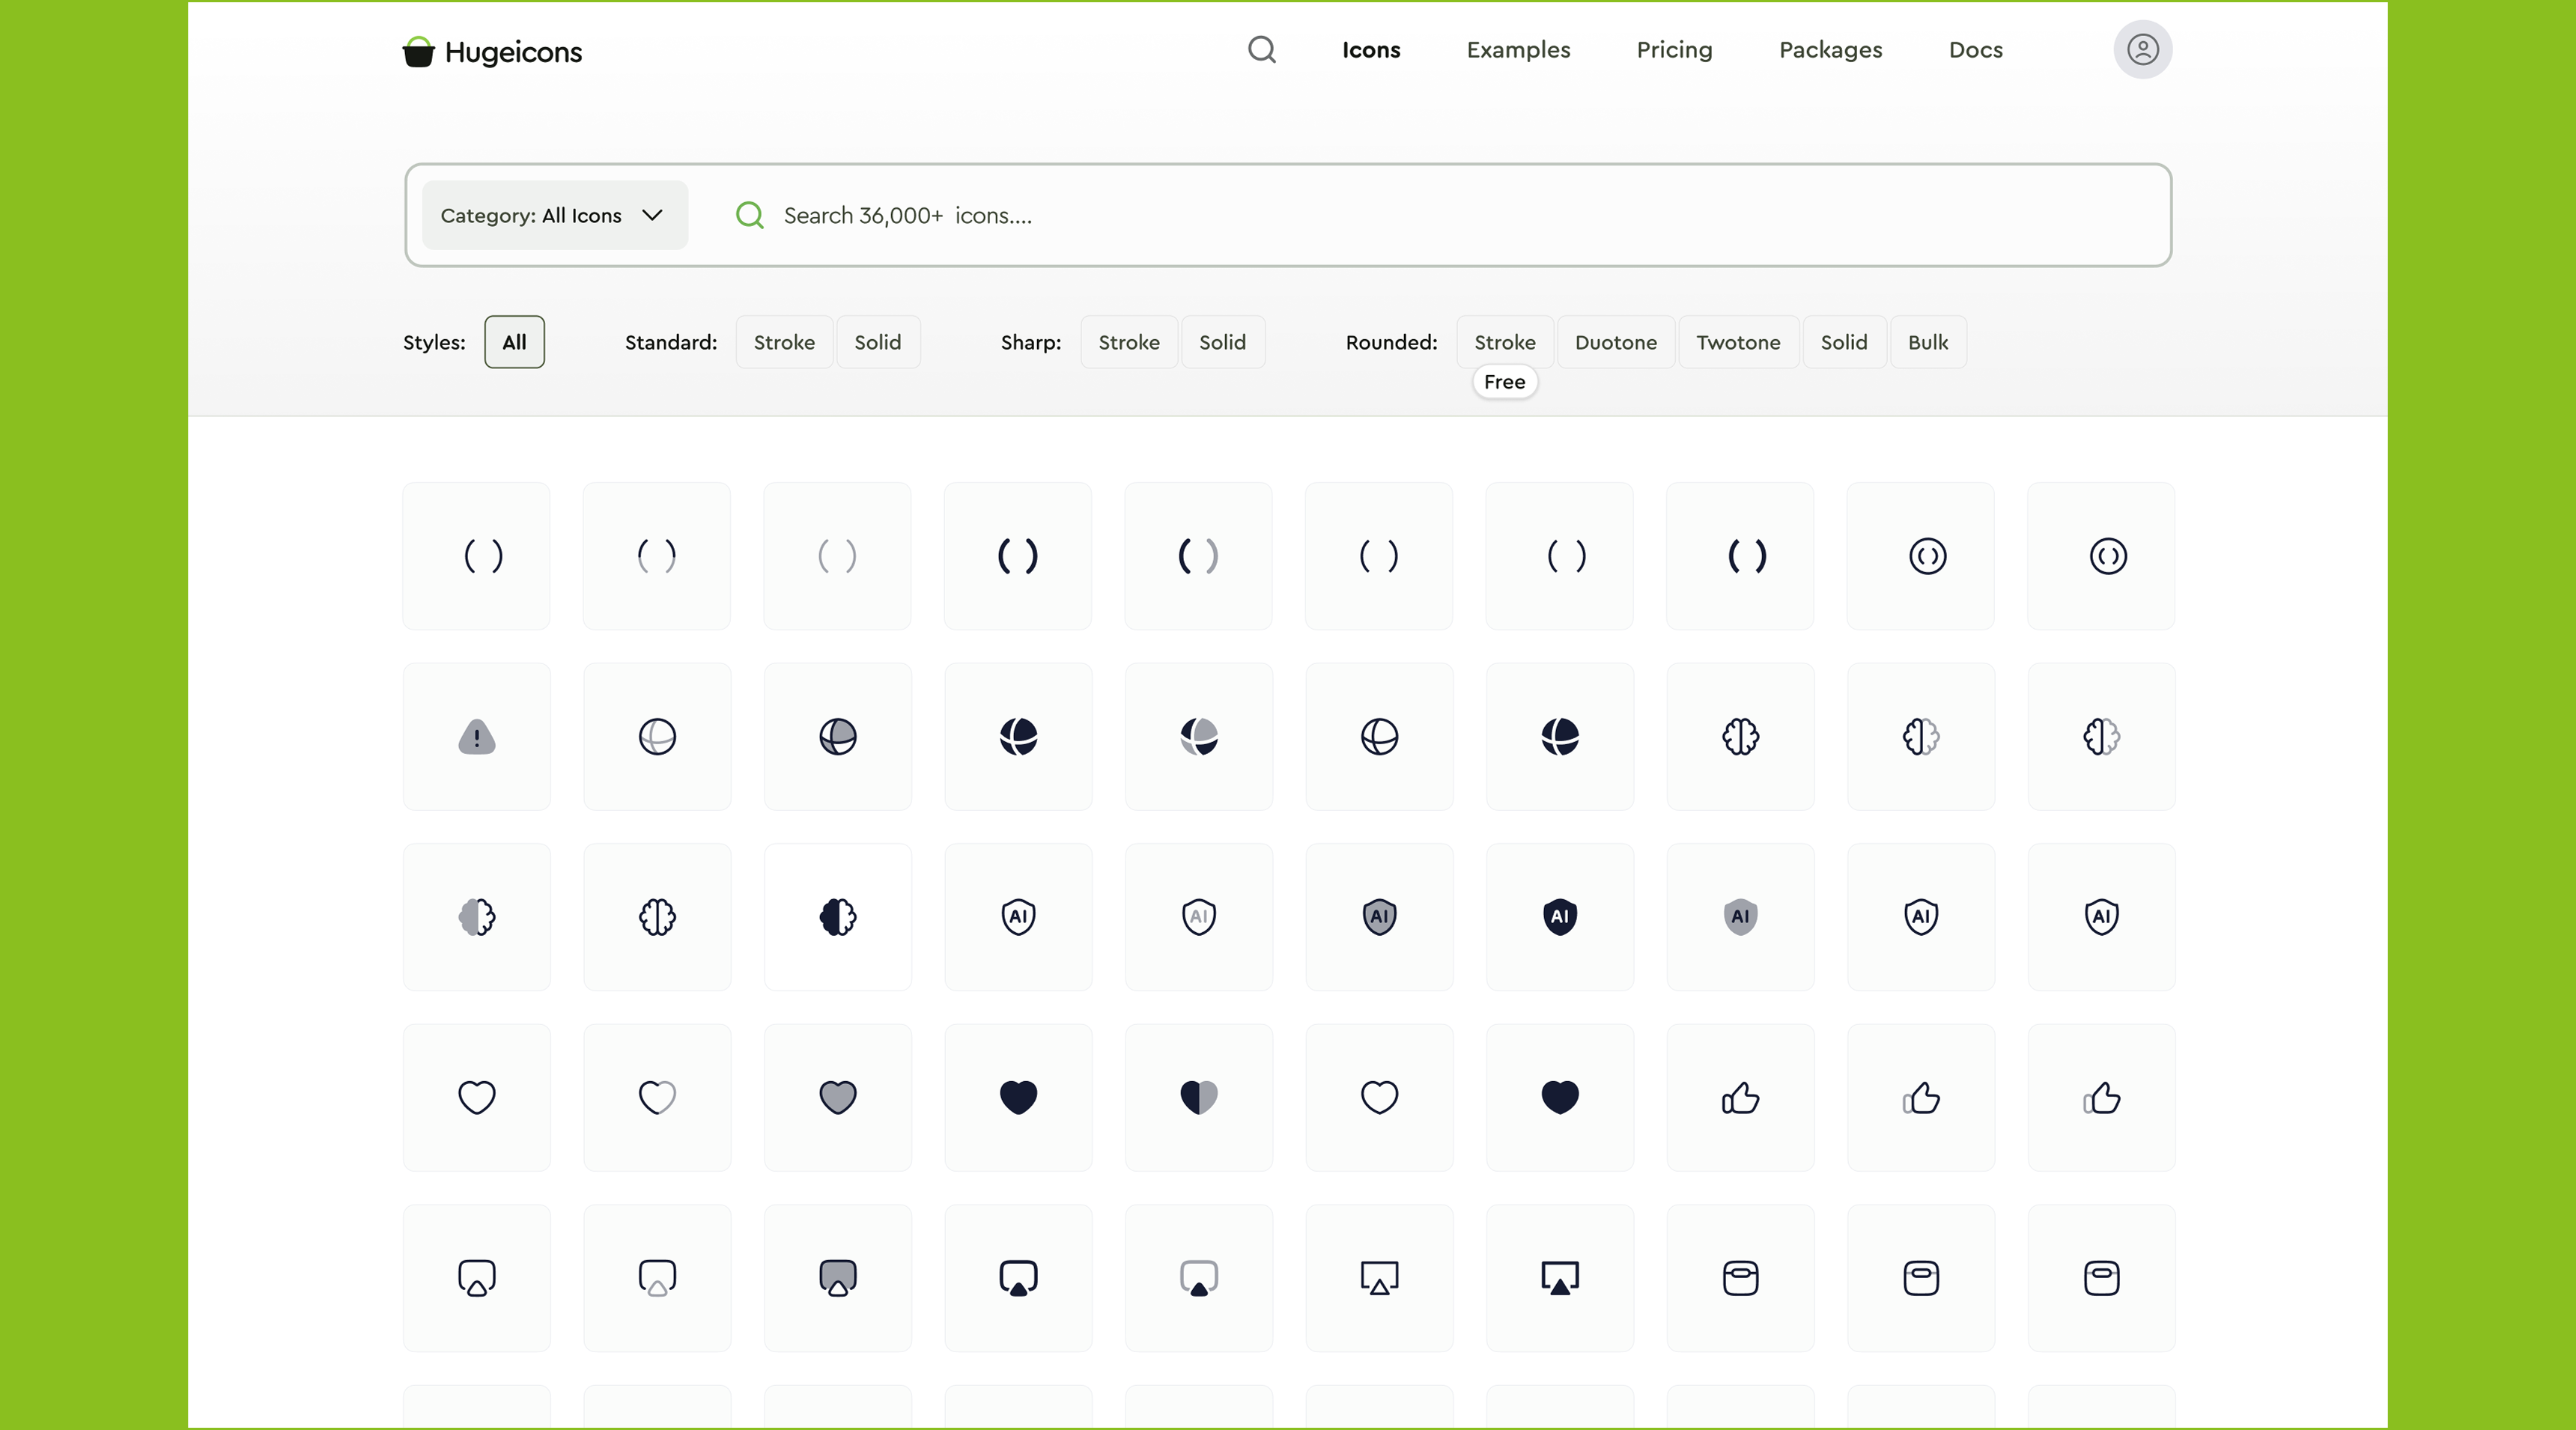This screenshot has width=2576, height=1430.
Task: Select the stroke heart icon
Action: [x=476, y=1097]
